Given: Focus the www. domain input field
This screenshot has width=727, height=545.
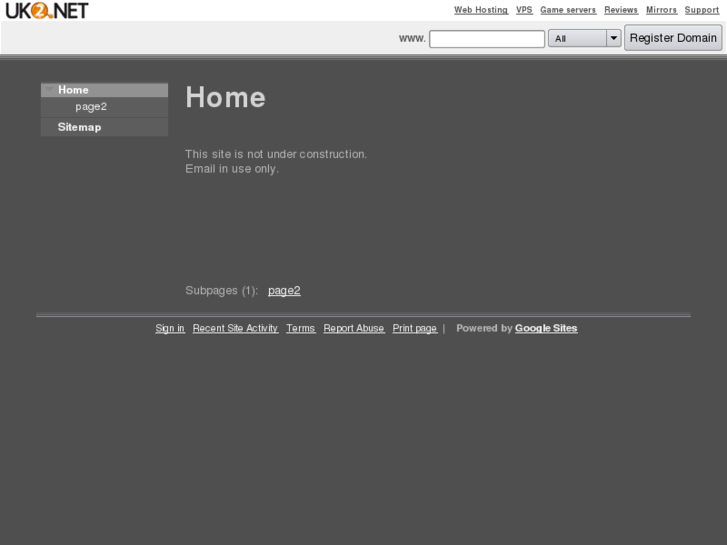Looking at the screenshot, I should [x=487, y=38].
